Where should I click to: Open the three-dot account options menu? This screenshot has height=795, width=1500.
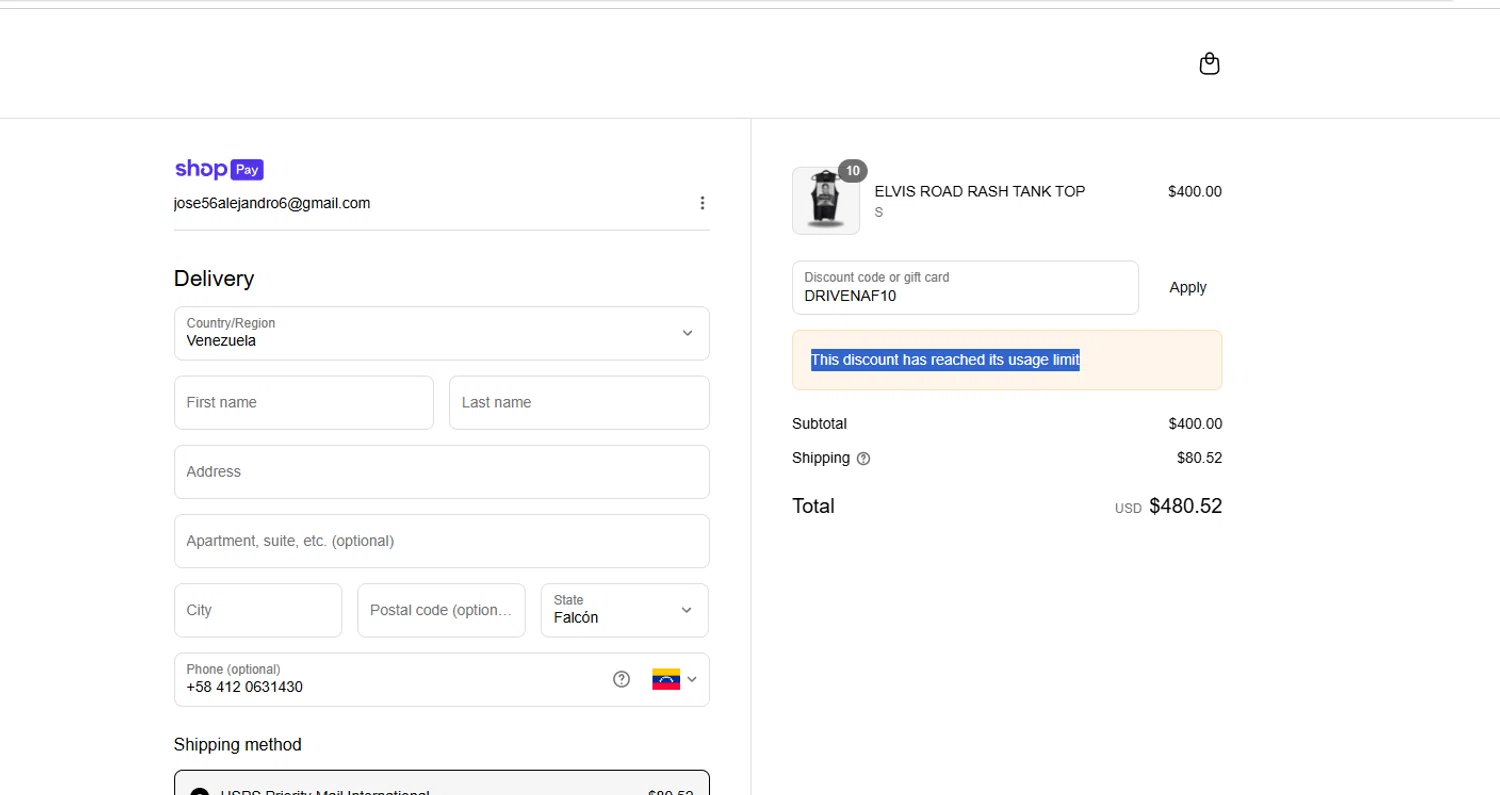tap(702, 203)
